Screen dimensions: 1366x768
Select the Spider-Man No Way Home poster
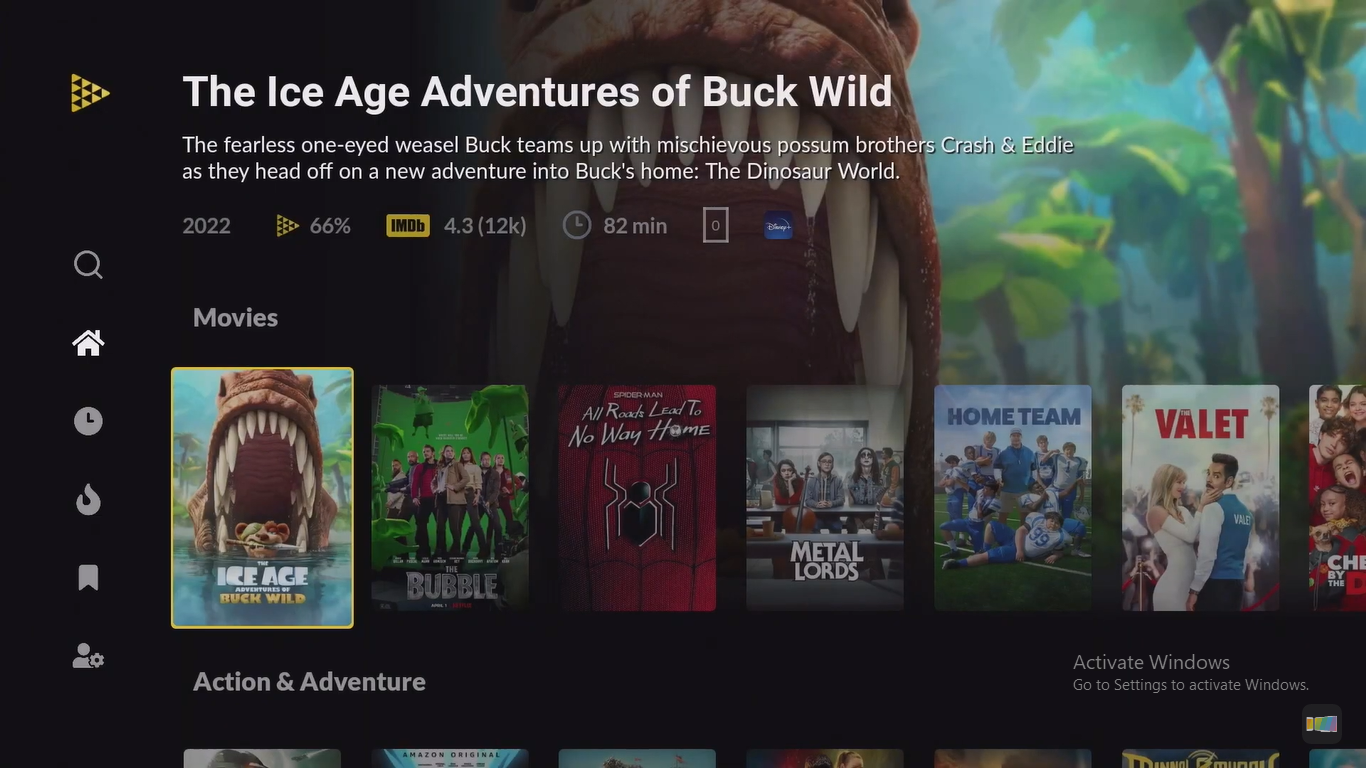[638, 498]
